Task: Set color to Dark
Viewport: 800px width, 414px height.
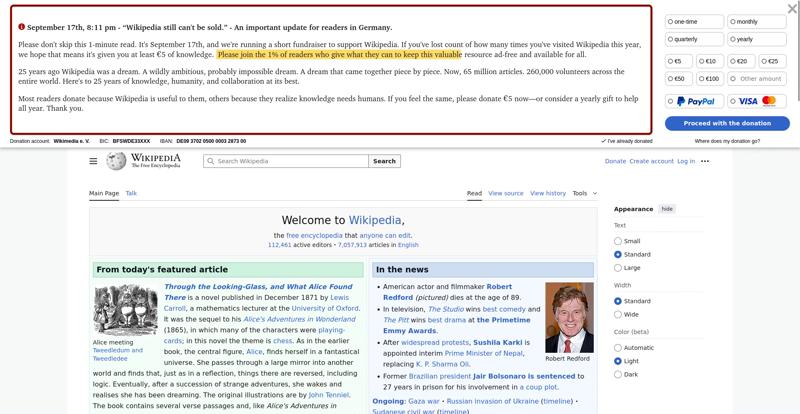Action: coord(618,374)
